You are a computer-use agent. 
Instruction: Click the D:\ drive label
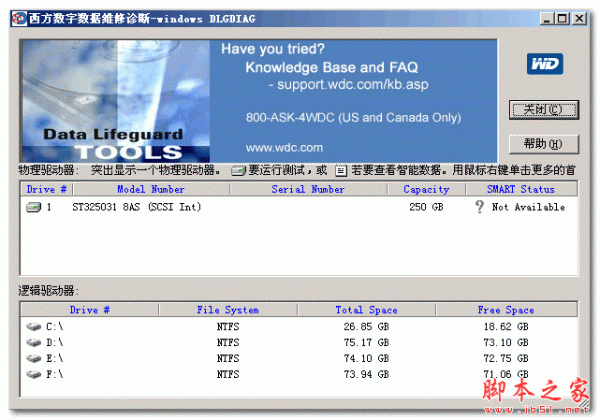(55, 342)
